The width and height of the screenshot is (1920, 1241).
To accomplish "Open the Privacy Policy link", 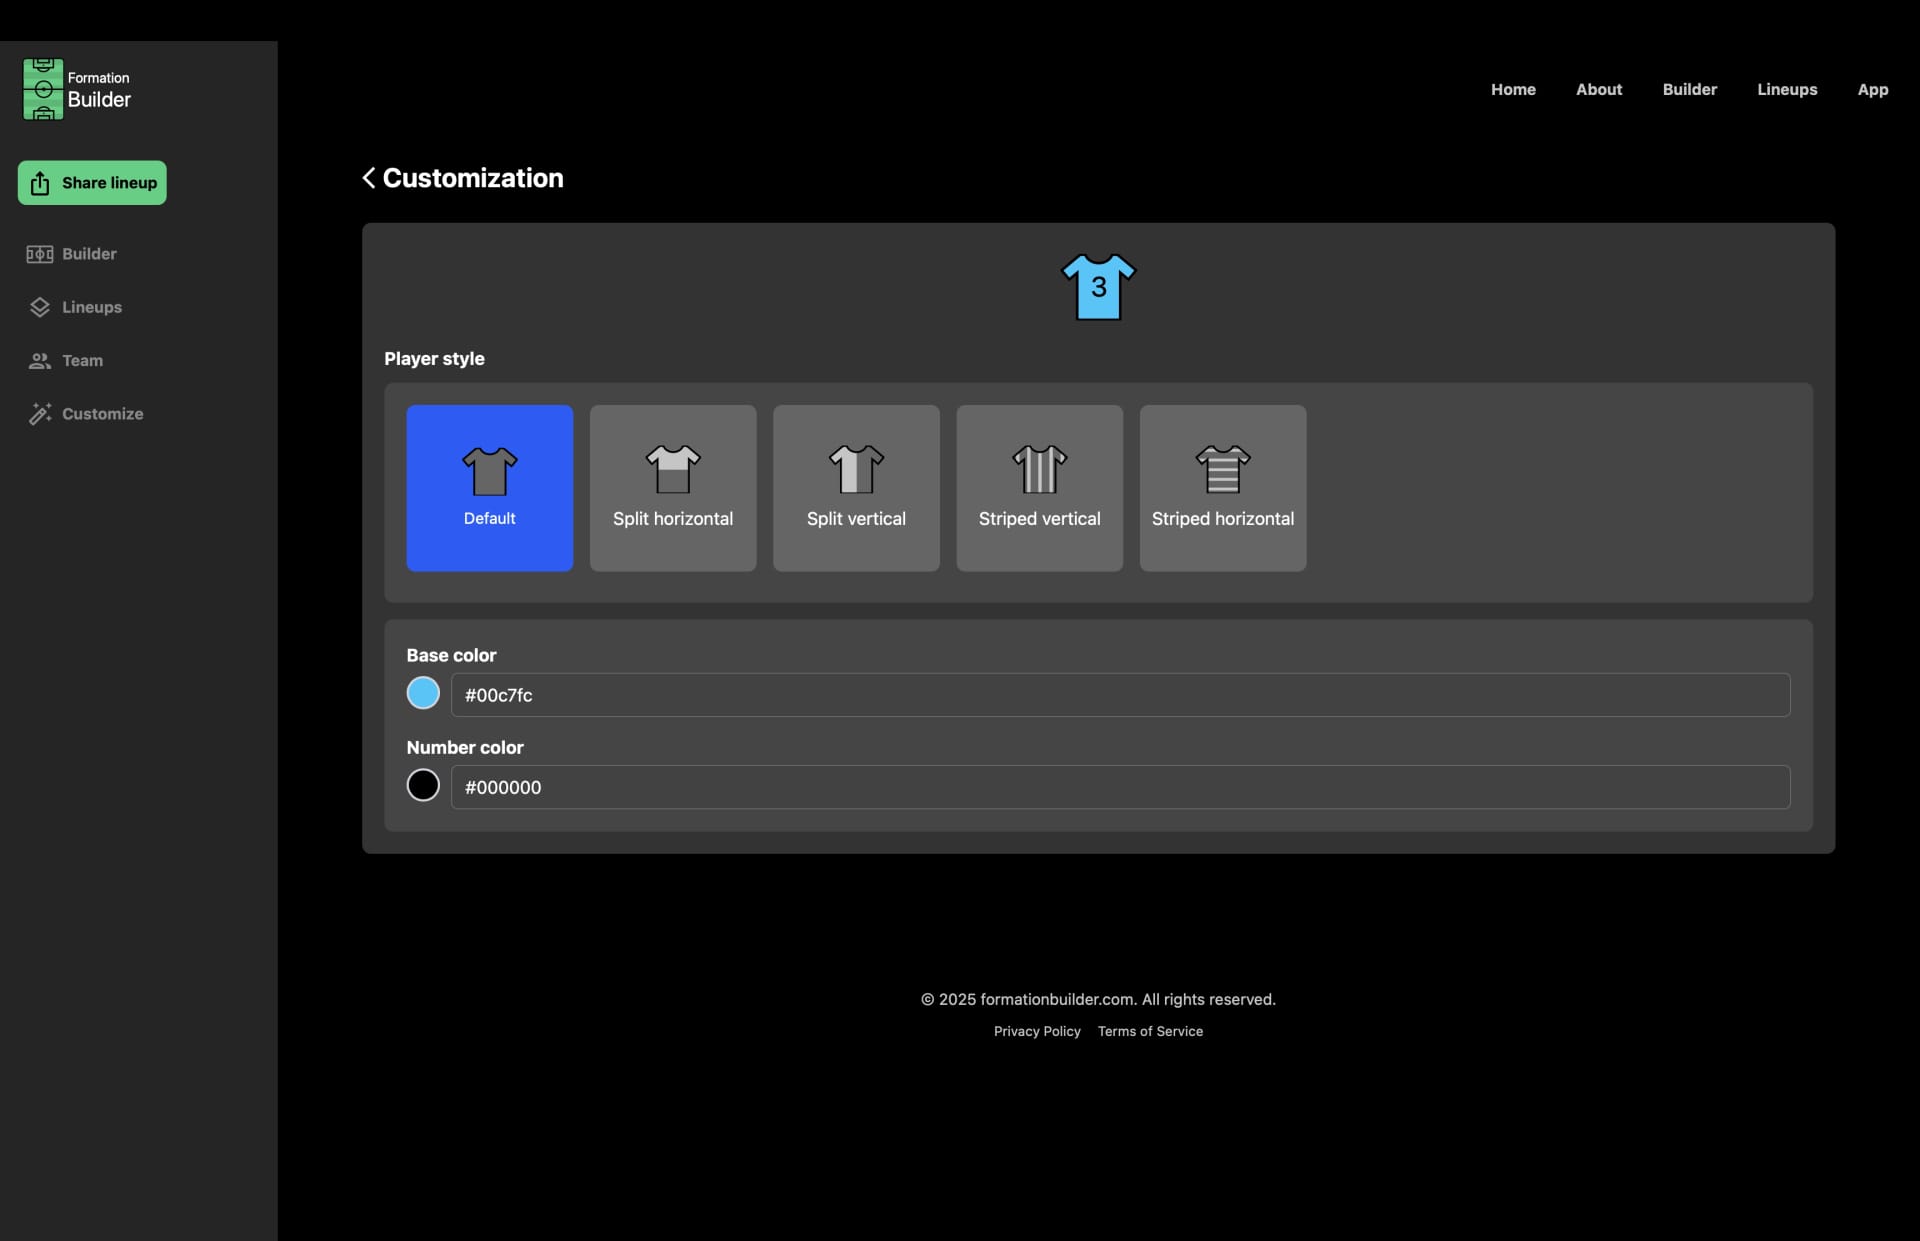I will tap(1037, 1031).
